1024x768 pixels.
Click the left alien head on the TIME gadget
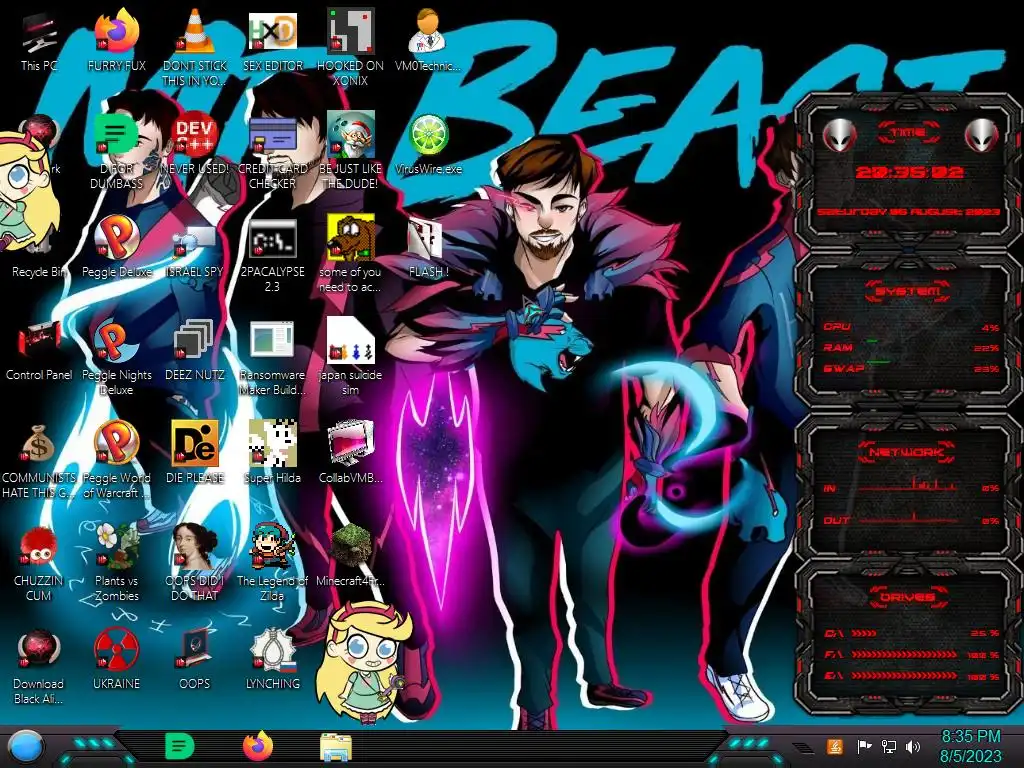click(839, 136)
